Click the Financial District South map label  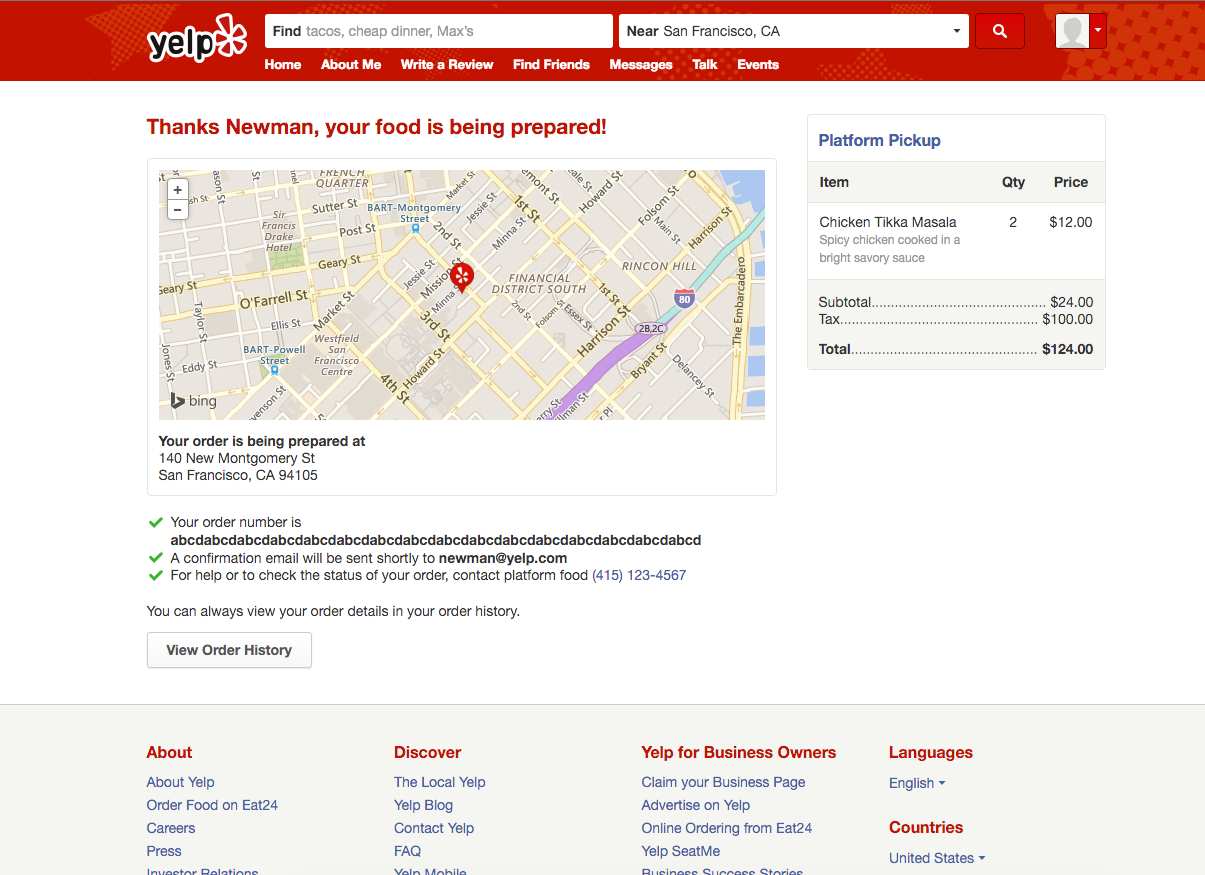pos(539,283)
